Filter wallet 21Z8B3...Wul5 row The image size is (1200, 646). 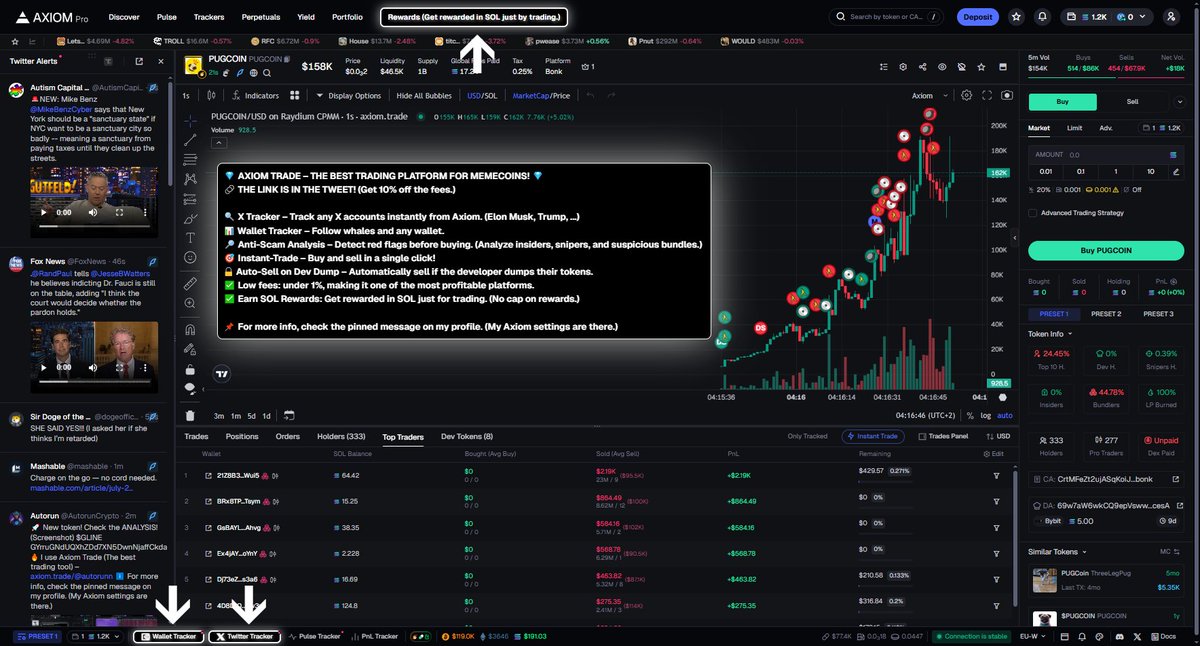click(x=996, y=475)
